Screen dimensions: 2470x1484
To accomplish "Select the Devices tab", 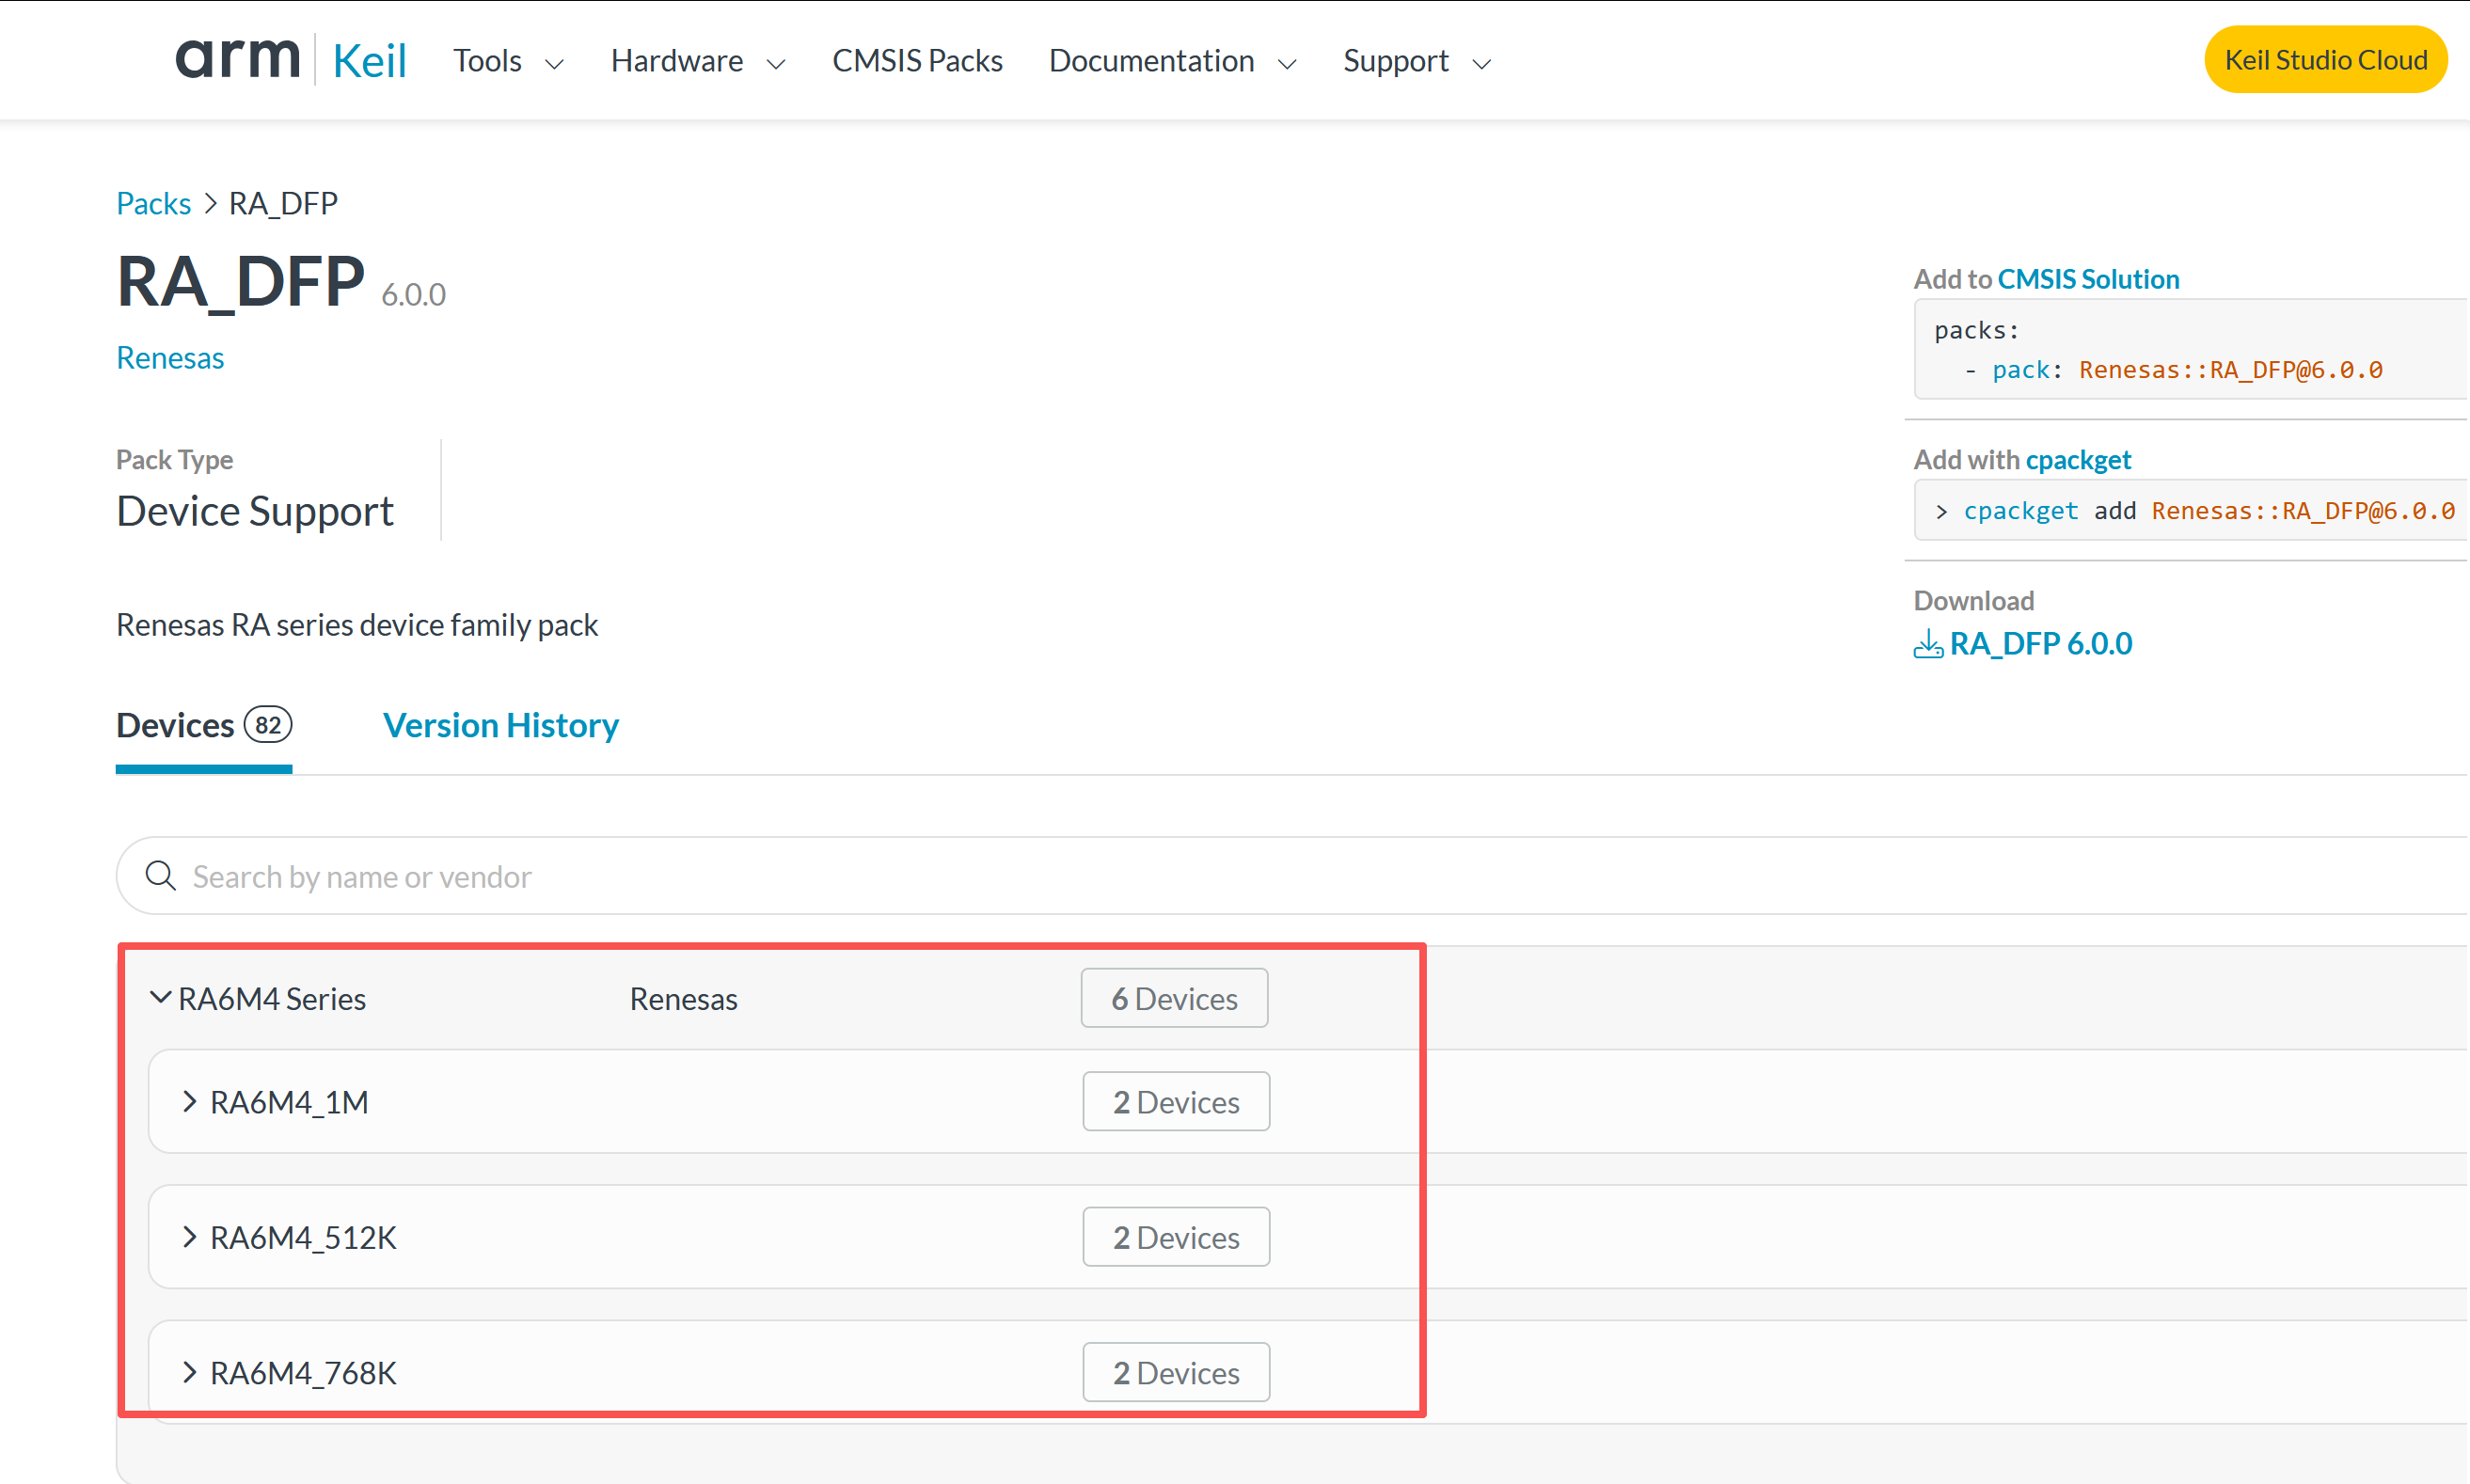I will pyautogui.click(x=204, y=725).
